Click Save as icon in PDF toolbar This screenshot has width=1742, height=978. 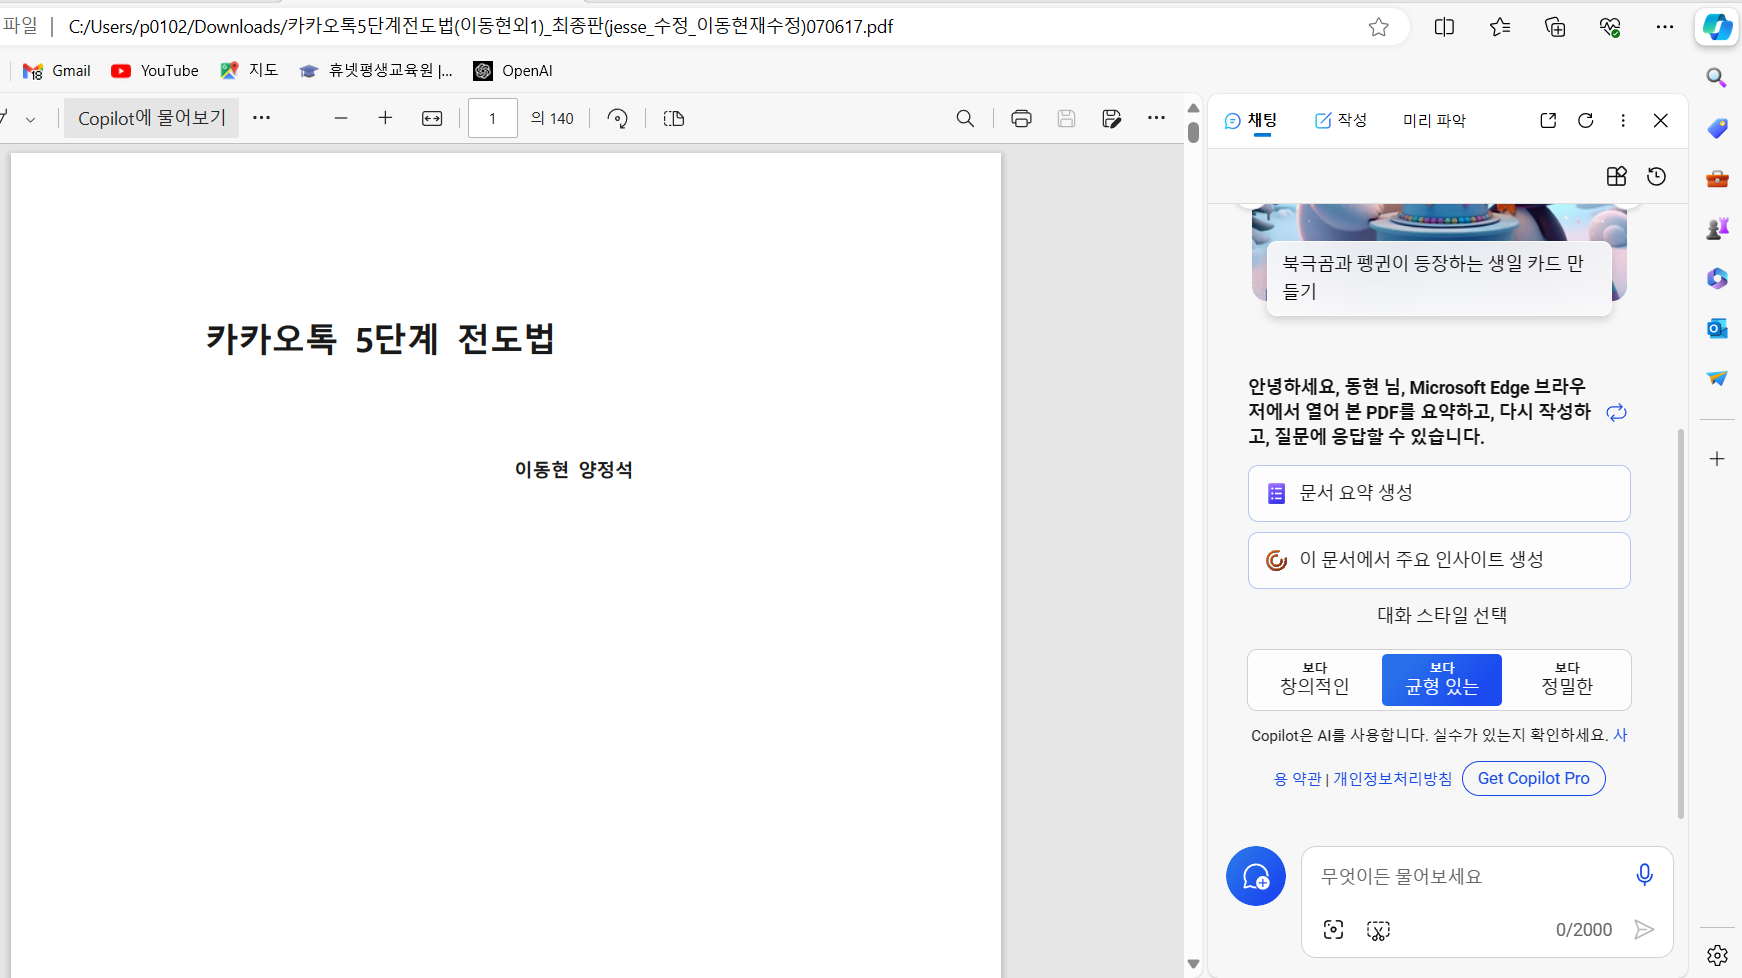coord(1111,118)
